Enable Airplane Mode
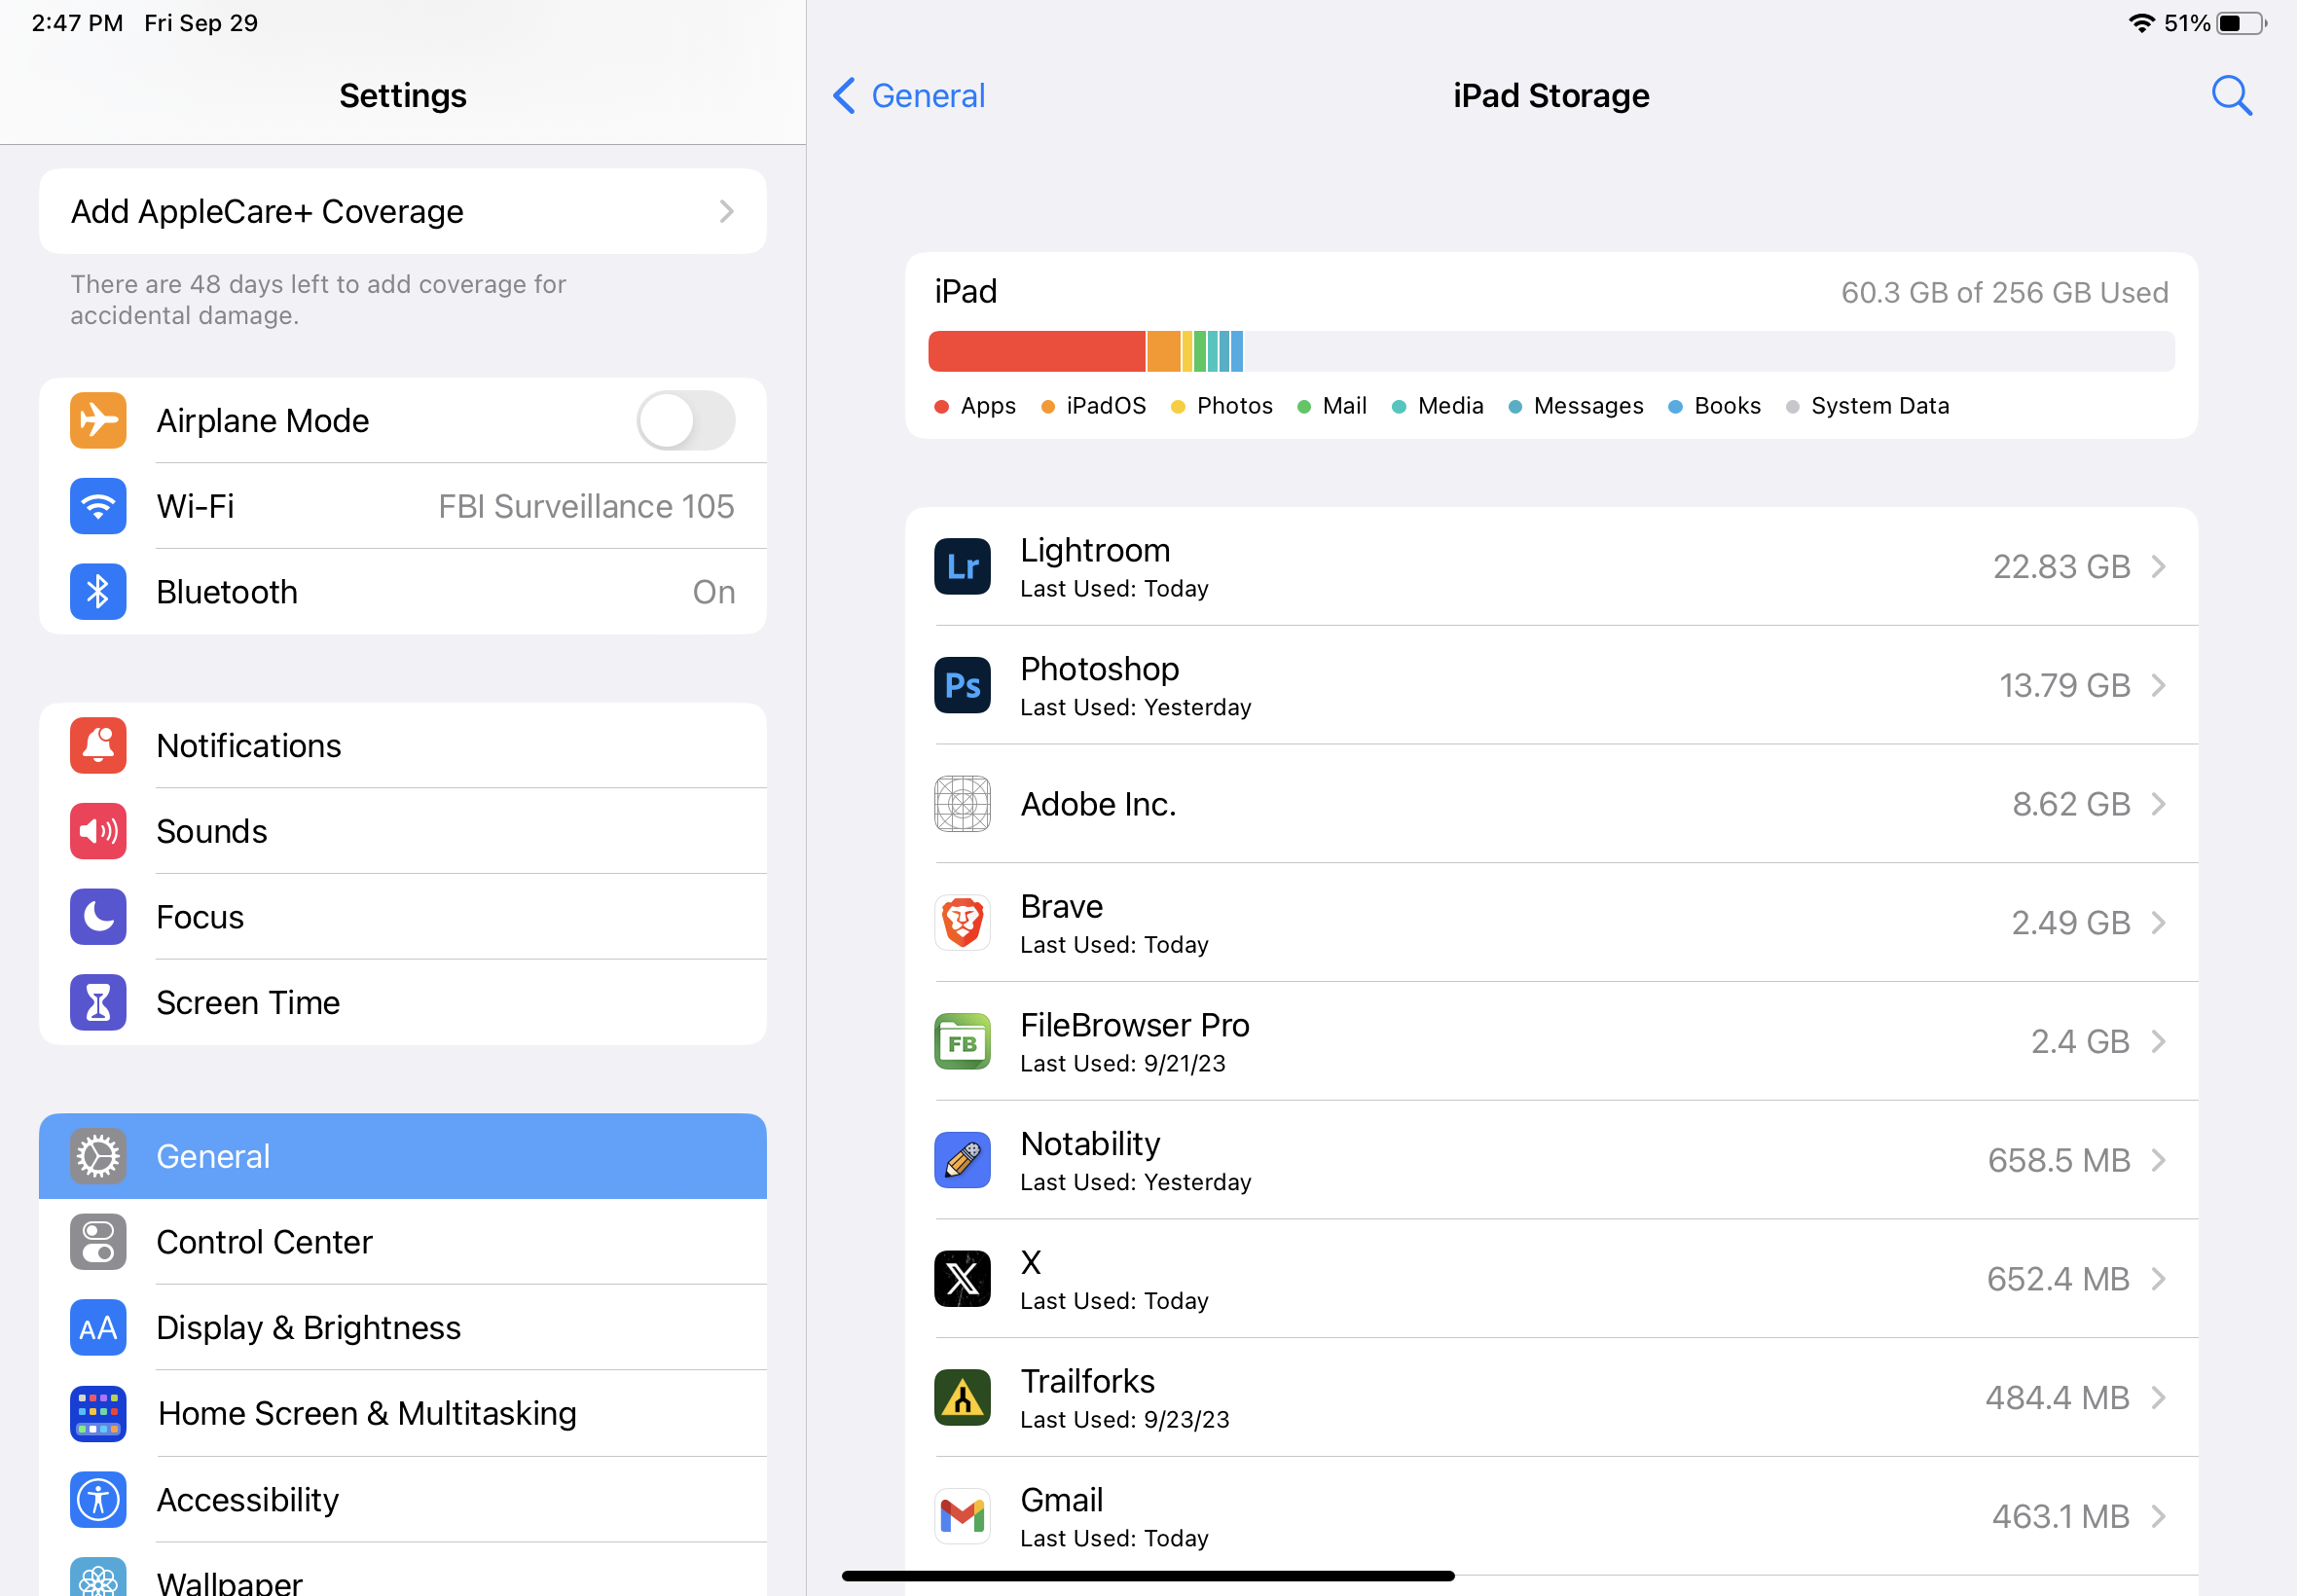2297x1596 pixels. 685,420
